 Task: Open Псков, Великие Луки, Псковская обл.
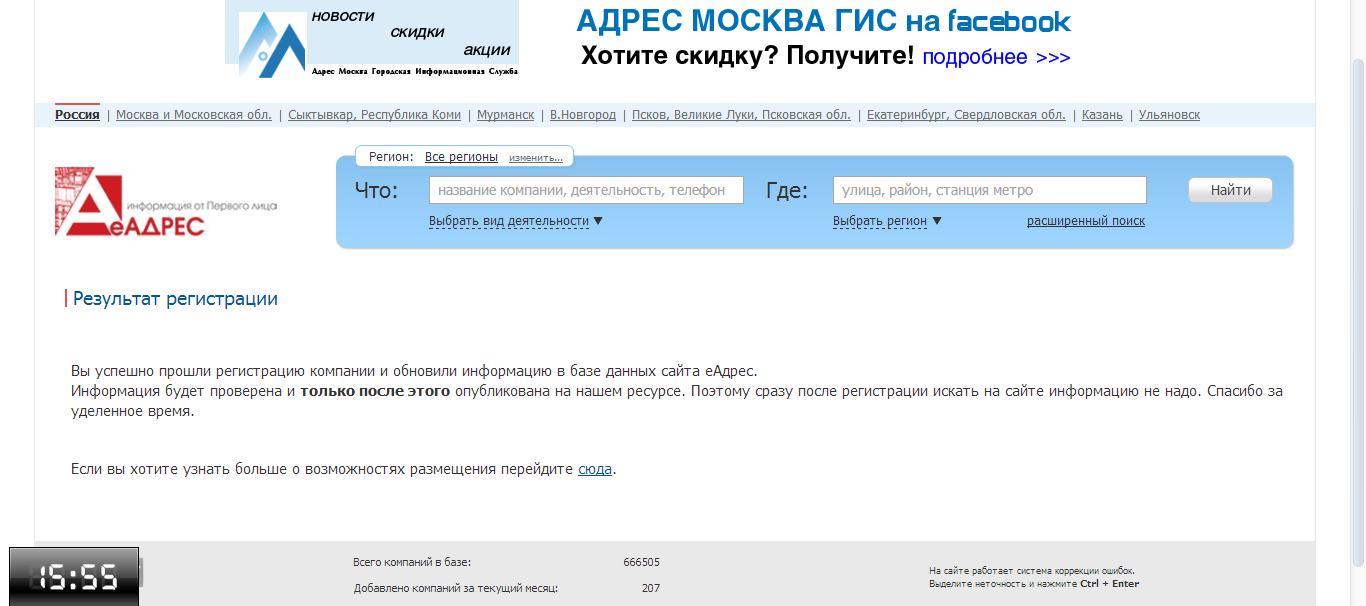[x=742, y=115]
